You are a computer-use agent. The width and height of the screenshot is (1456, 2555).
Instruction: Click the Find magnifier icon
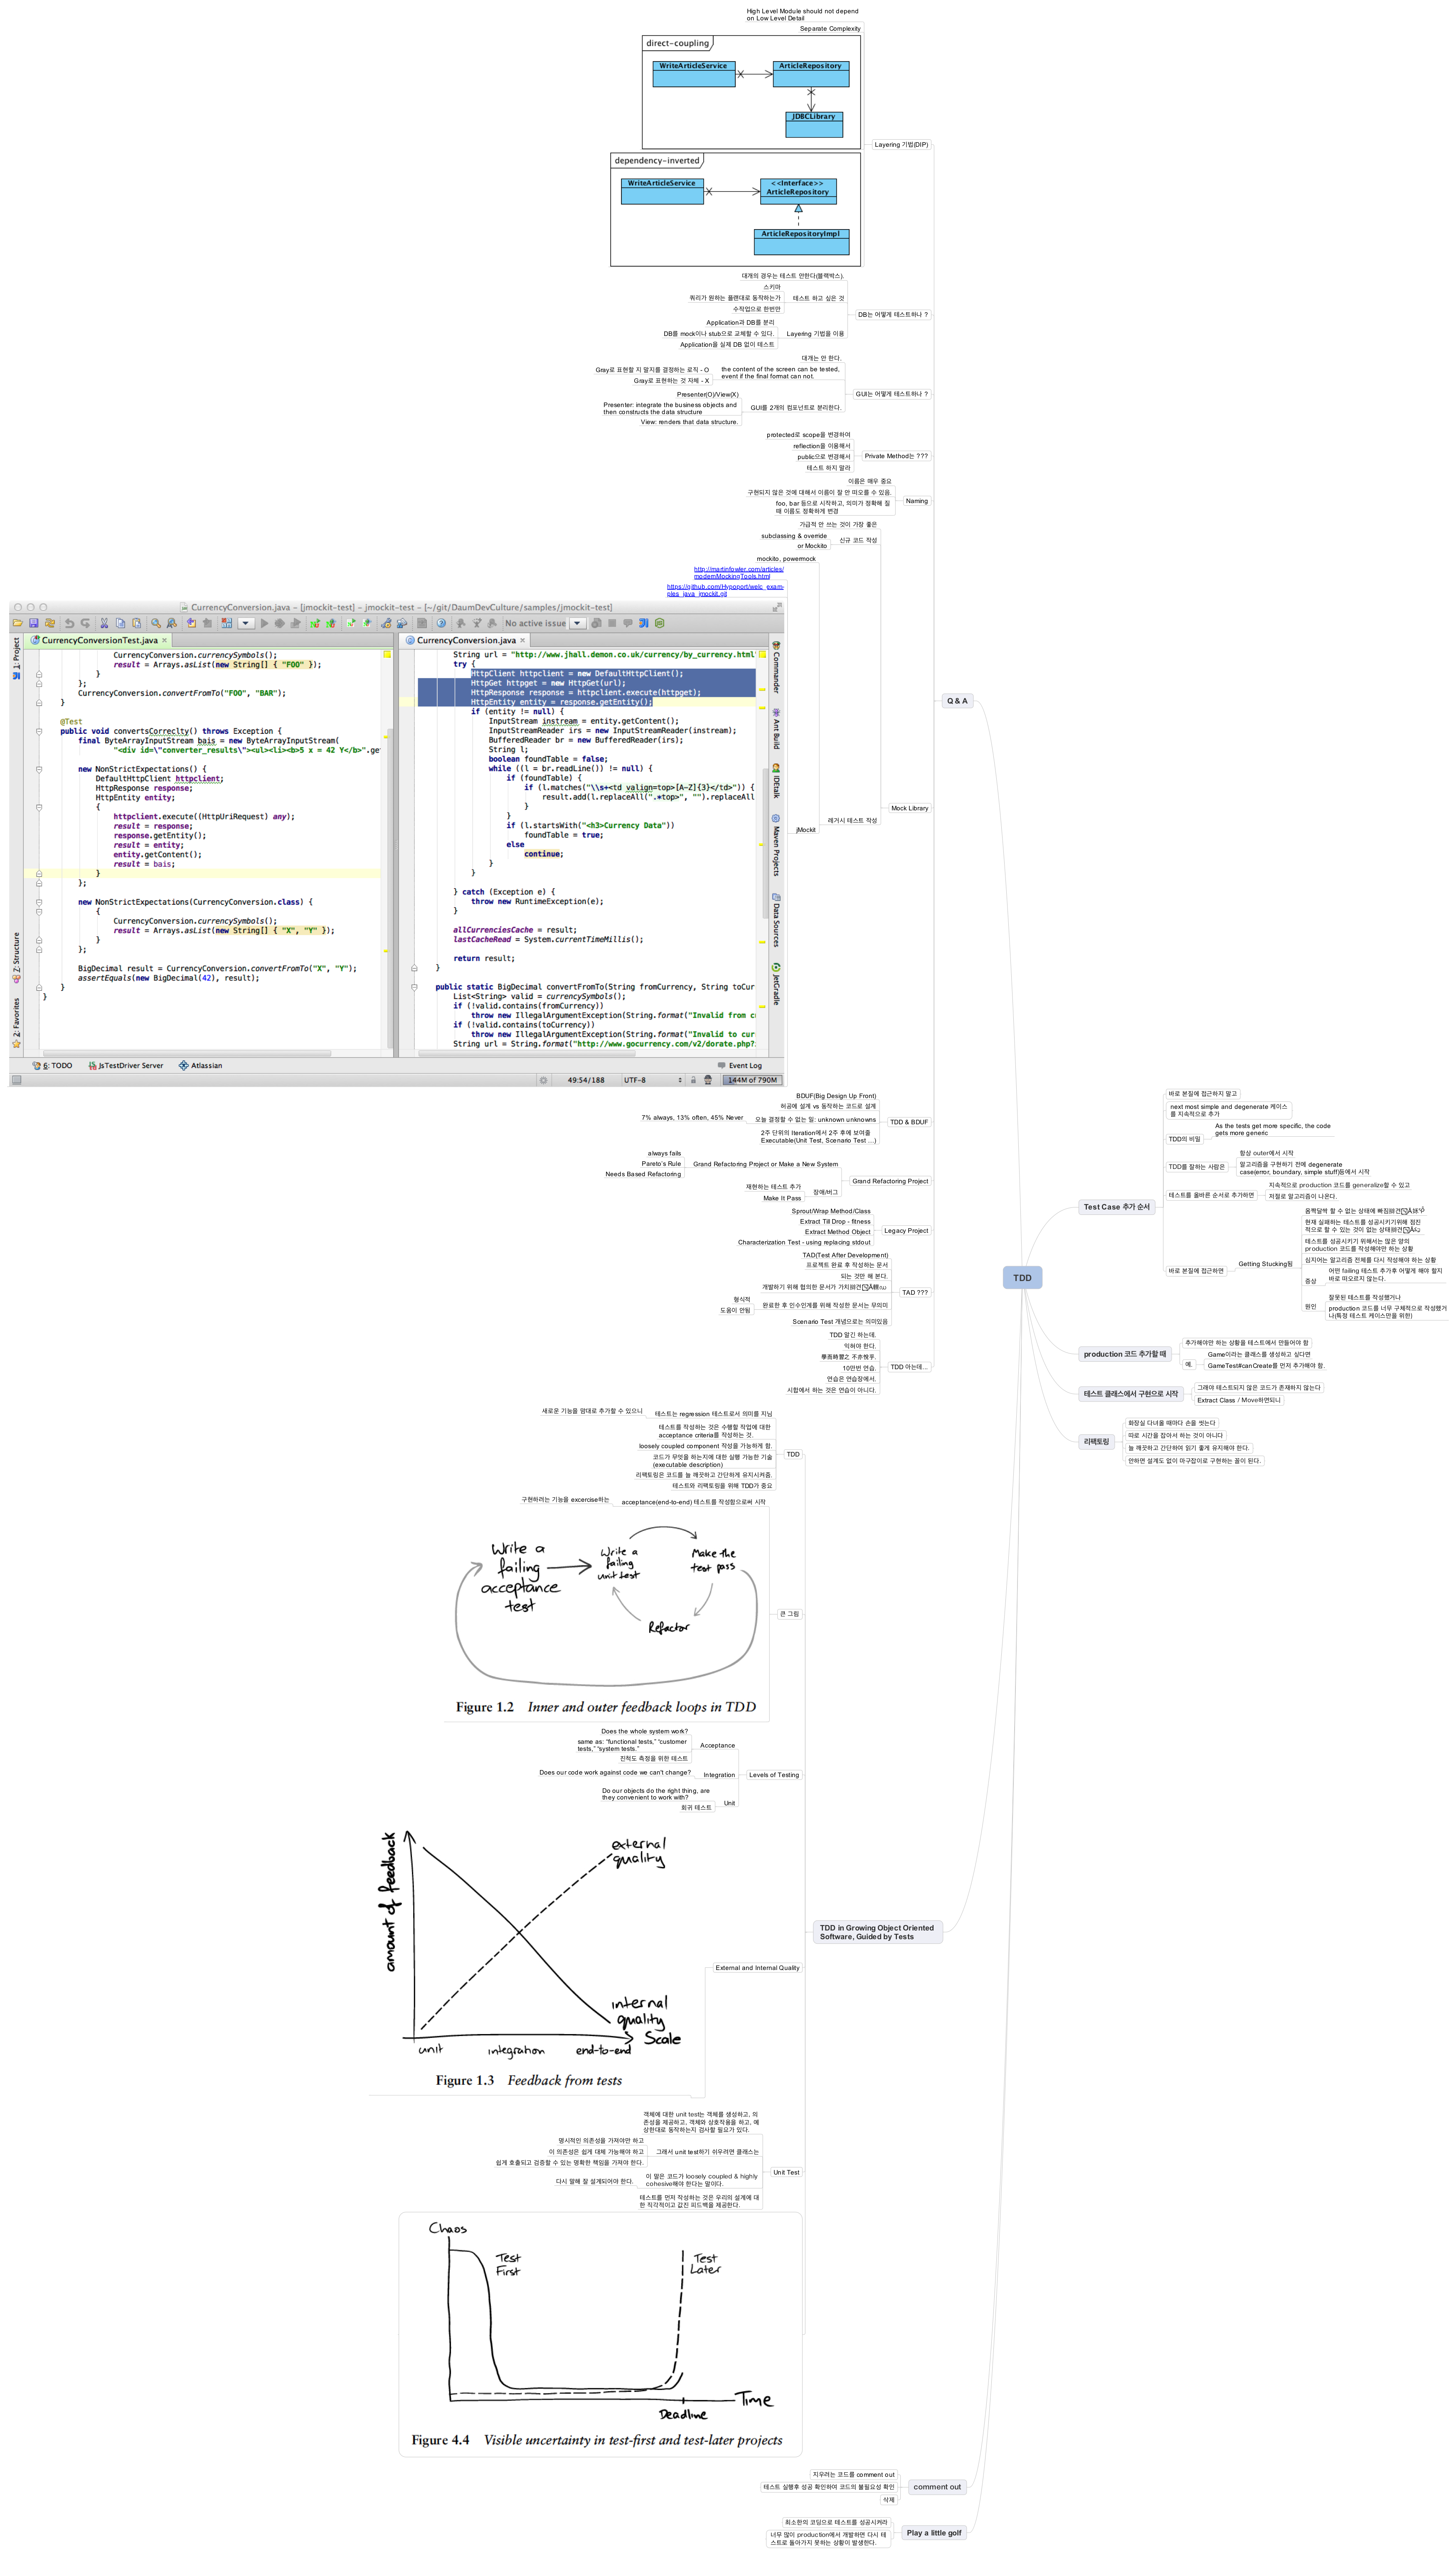[156, 623]
